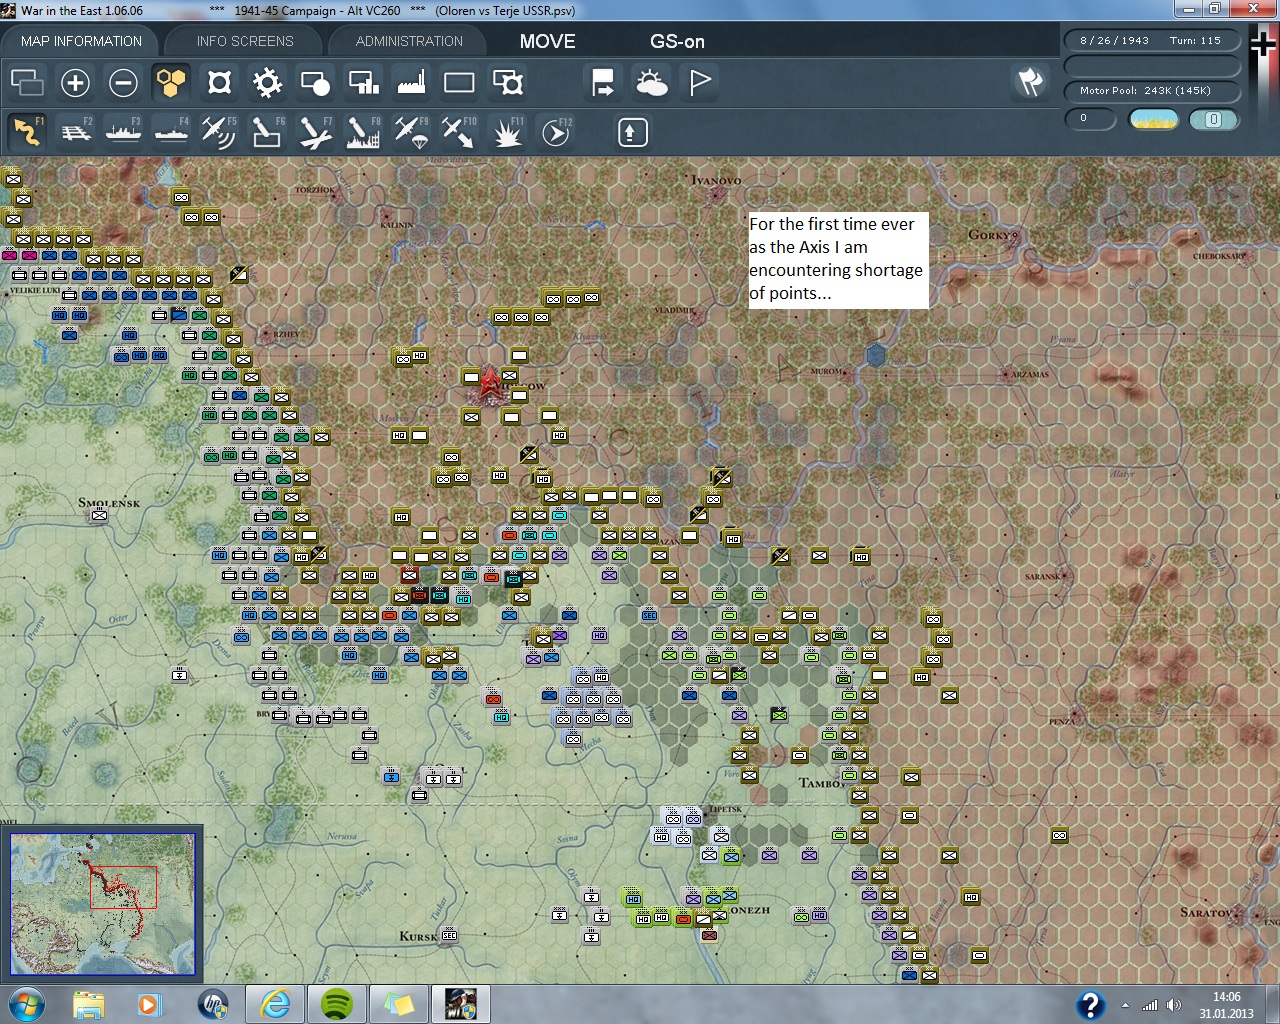
Task: Zoom out of the map
Action: 123,82
